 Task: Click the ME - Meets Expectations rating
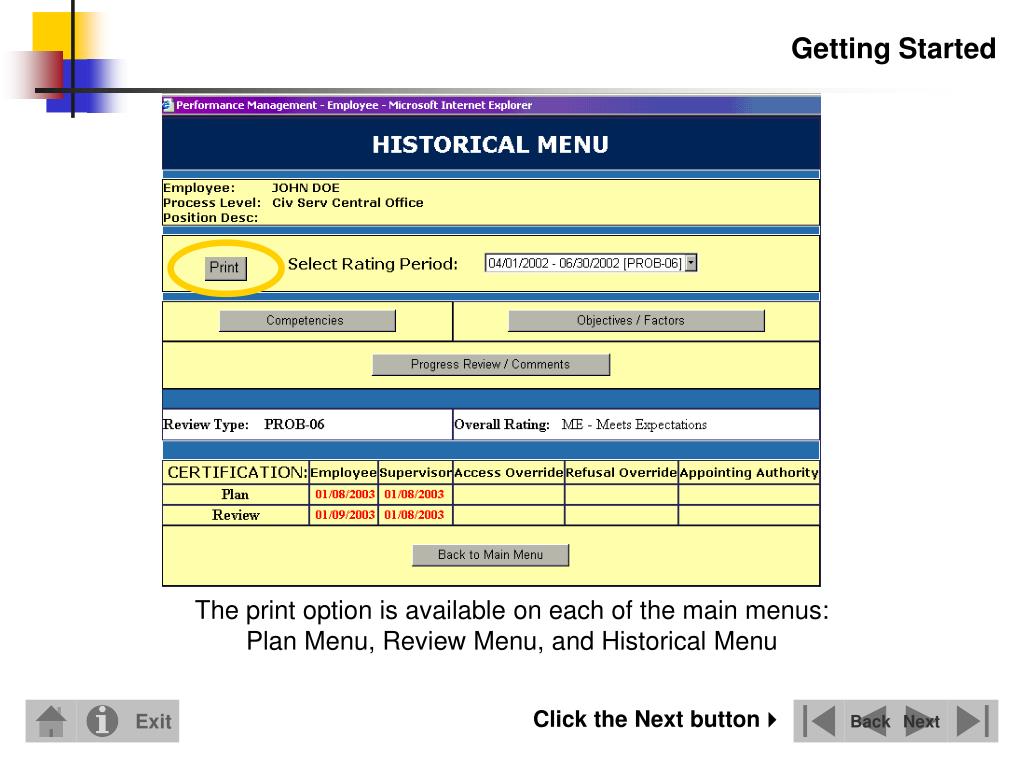634,424
